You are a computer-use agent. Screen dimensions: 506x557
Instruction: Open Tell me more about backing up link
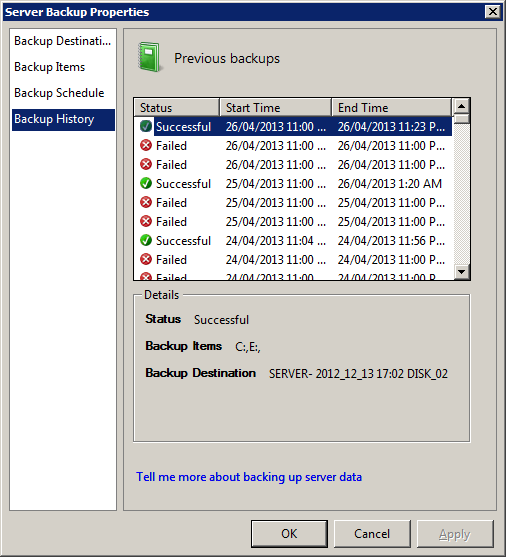(x=249, y=477)
